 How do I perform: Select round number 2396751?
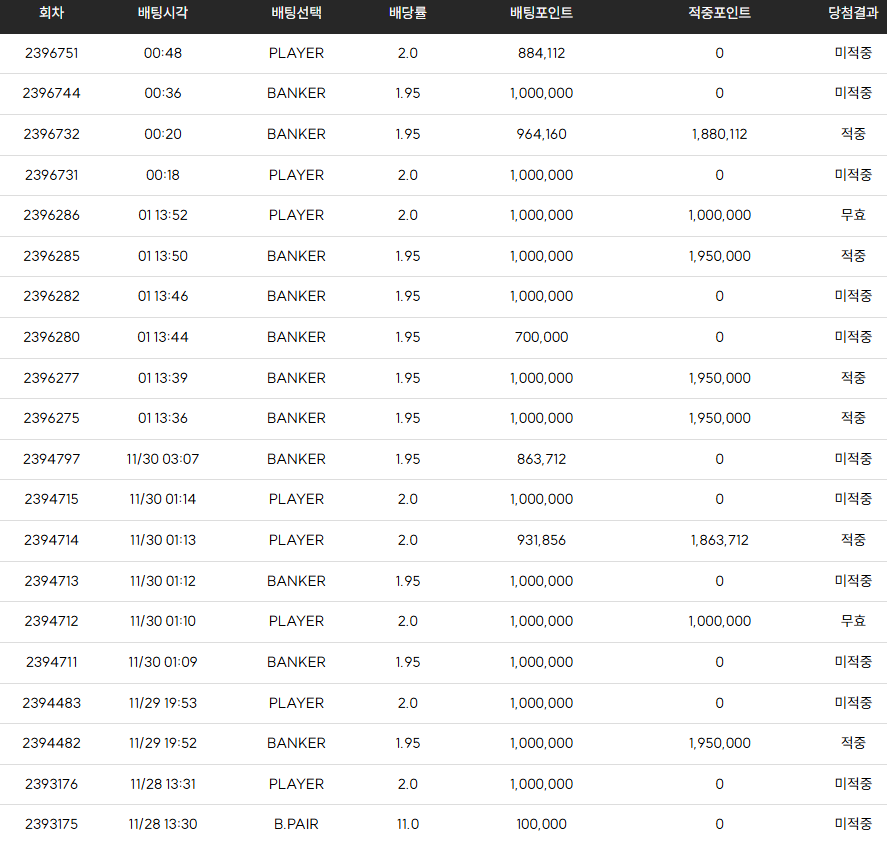coord(51,53)
